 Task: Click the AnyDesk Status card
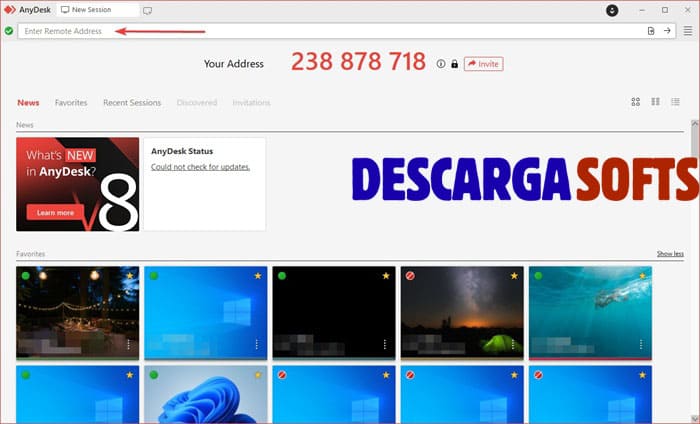(204, 184)
